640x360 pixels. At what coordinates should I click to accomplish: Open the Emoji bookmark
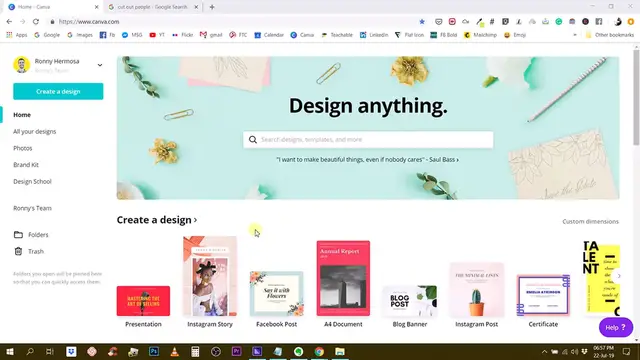pyautogui.click(x=515, y=35)
